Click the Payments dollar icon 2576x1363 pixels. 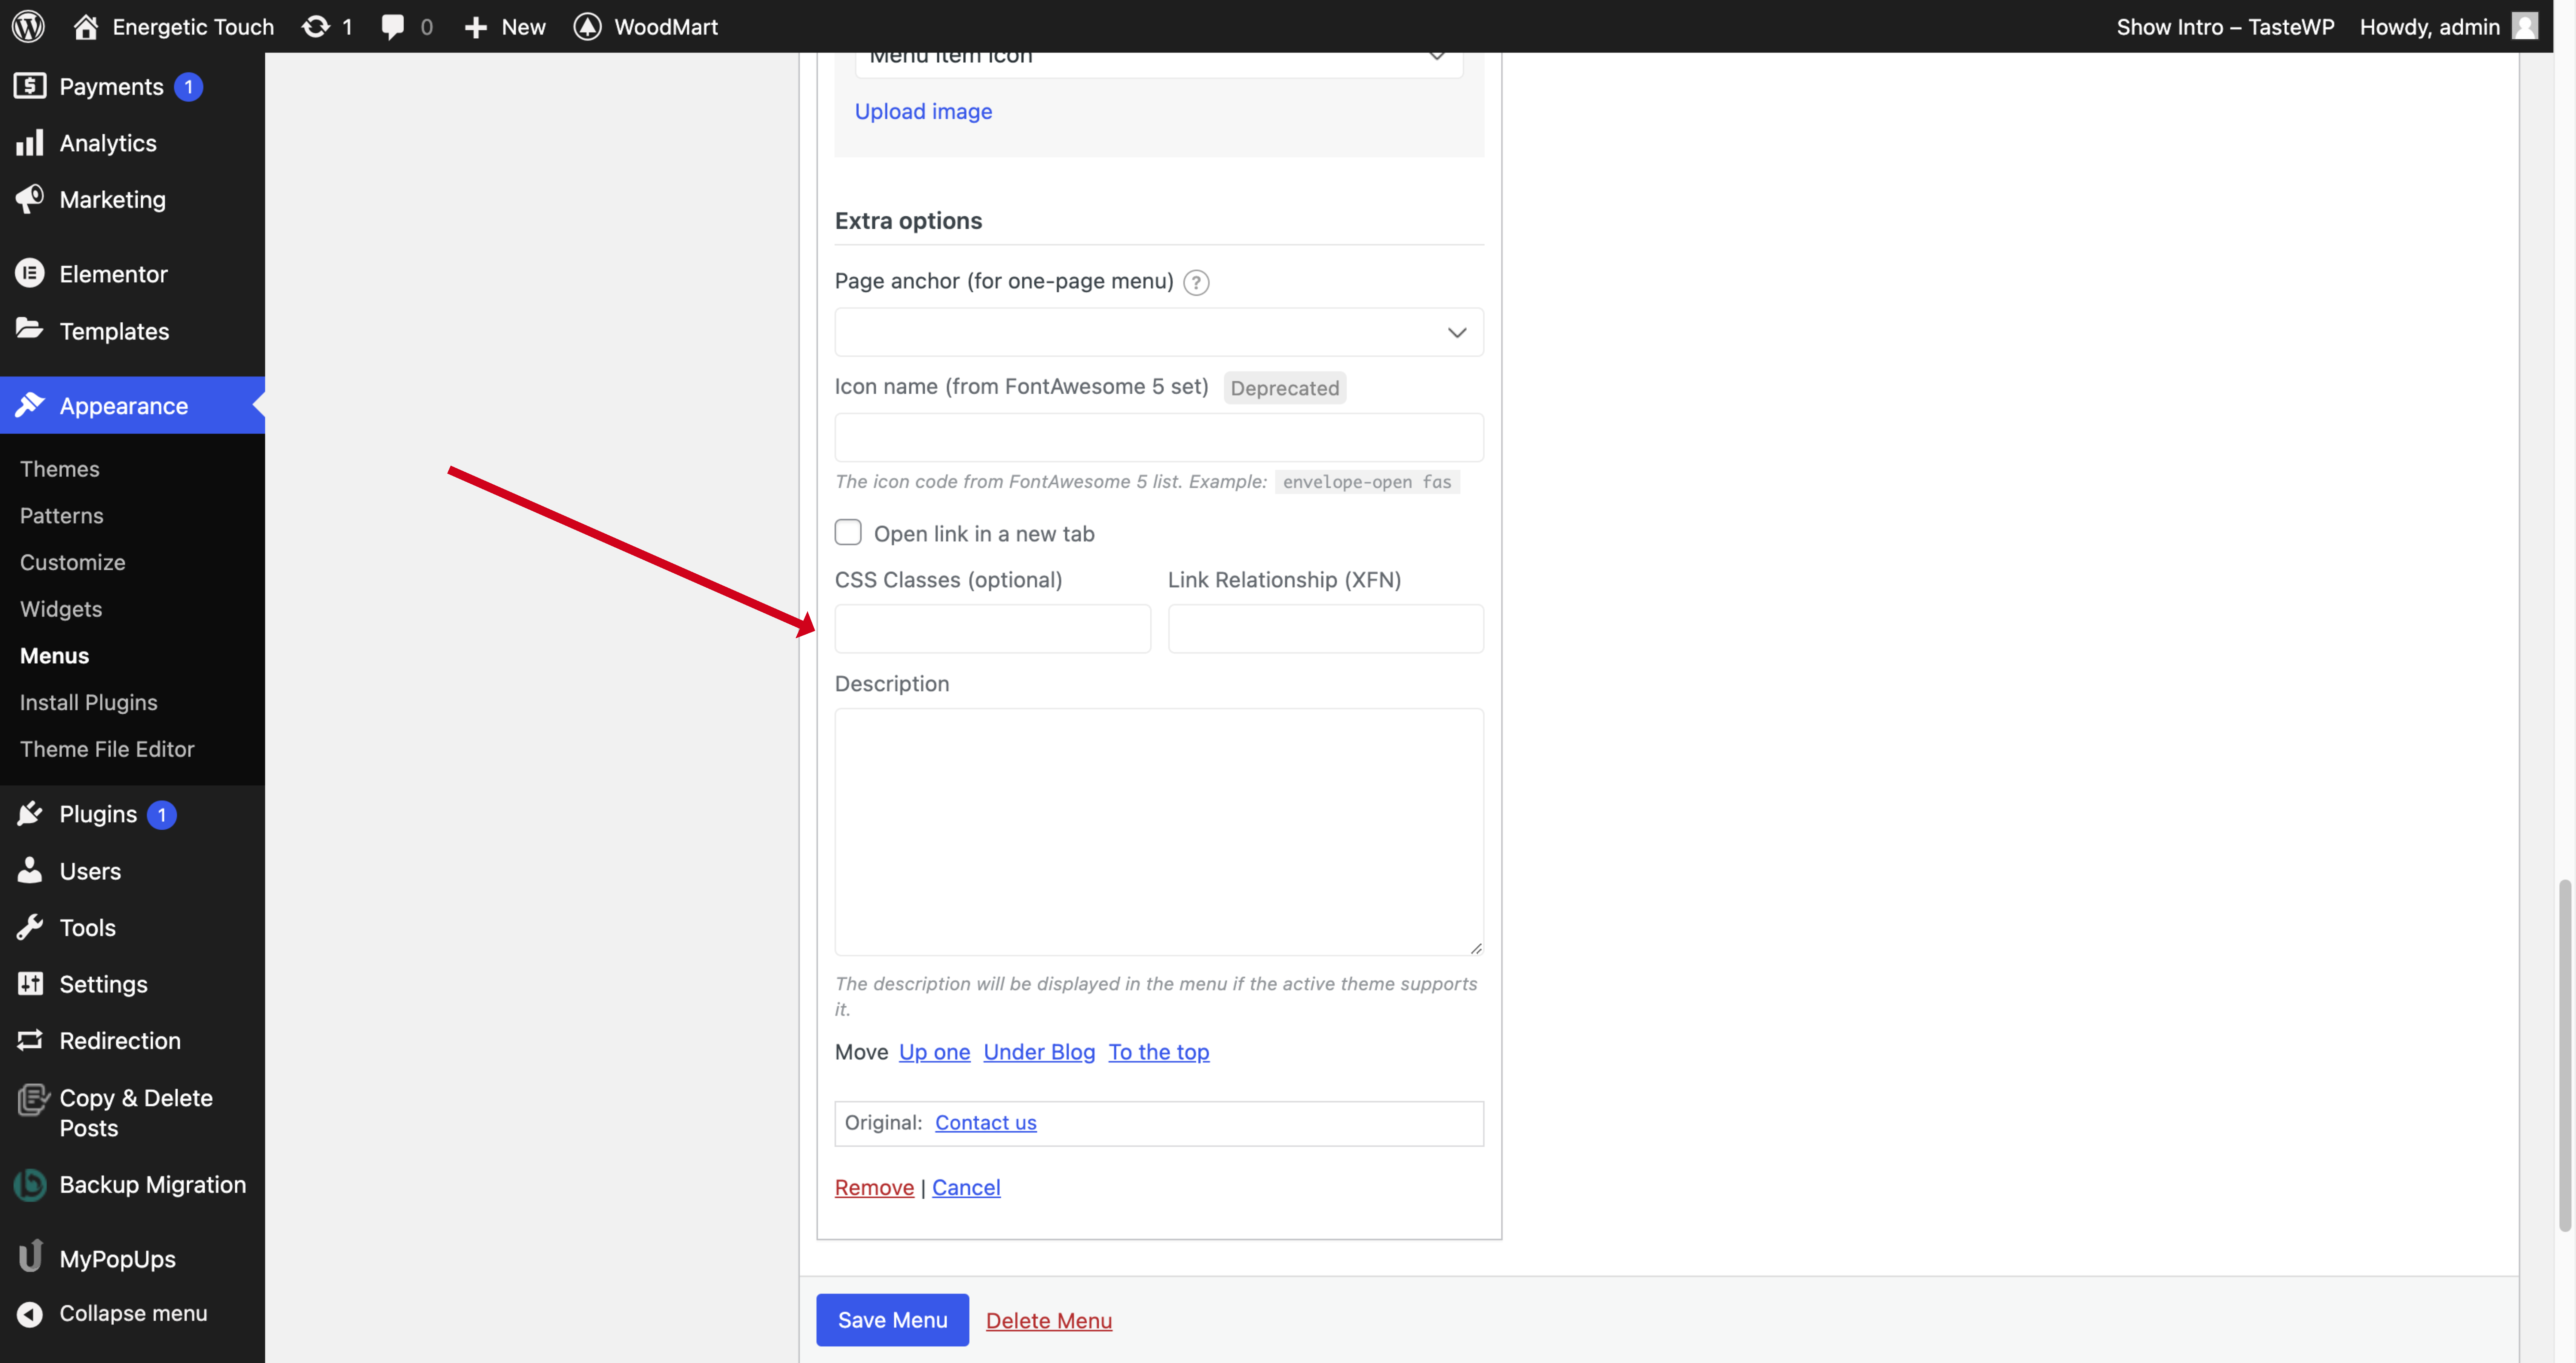[30, 86]
